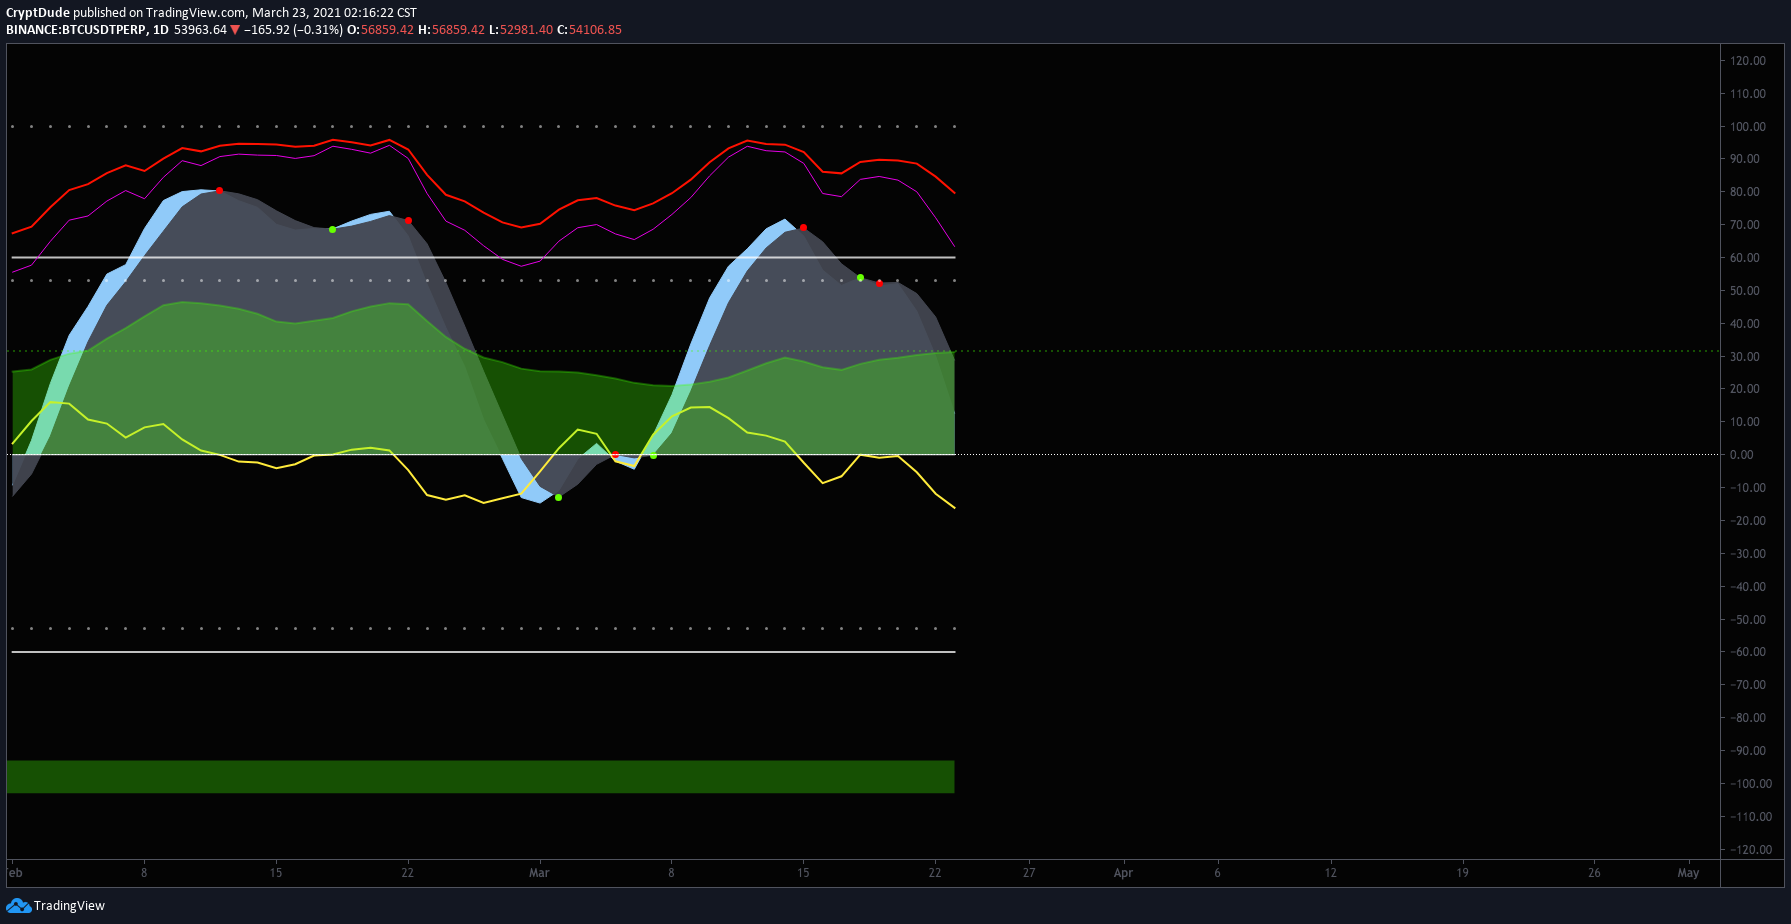
Task: Click the Apr label on the time axis
Action: [1123, 873]
